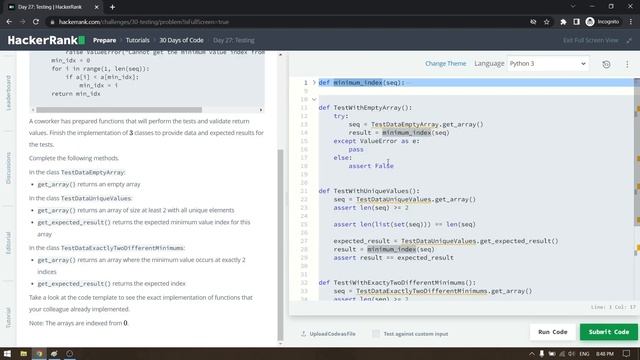Click scroll-right arrow of code sample scrollbar

click(261, 110)
